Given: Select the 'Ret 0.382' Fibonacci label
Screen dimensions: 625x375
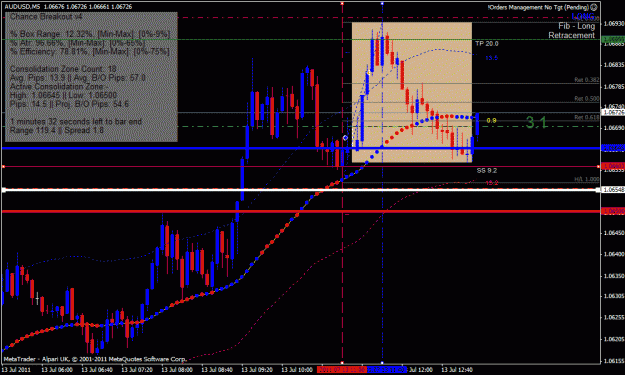Looking at the screenshot, I should coord(586,80).
